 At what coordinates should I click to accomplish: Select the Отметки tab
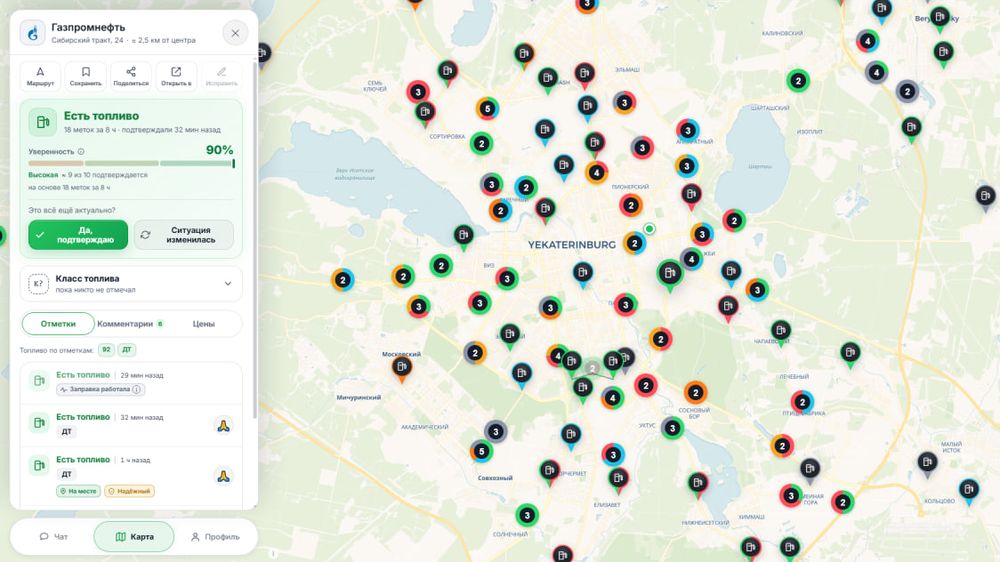[x=58, y=324]
